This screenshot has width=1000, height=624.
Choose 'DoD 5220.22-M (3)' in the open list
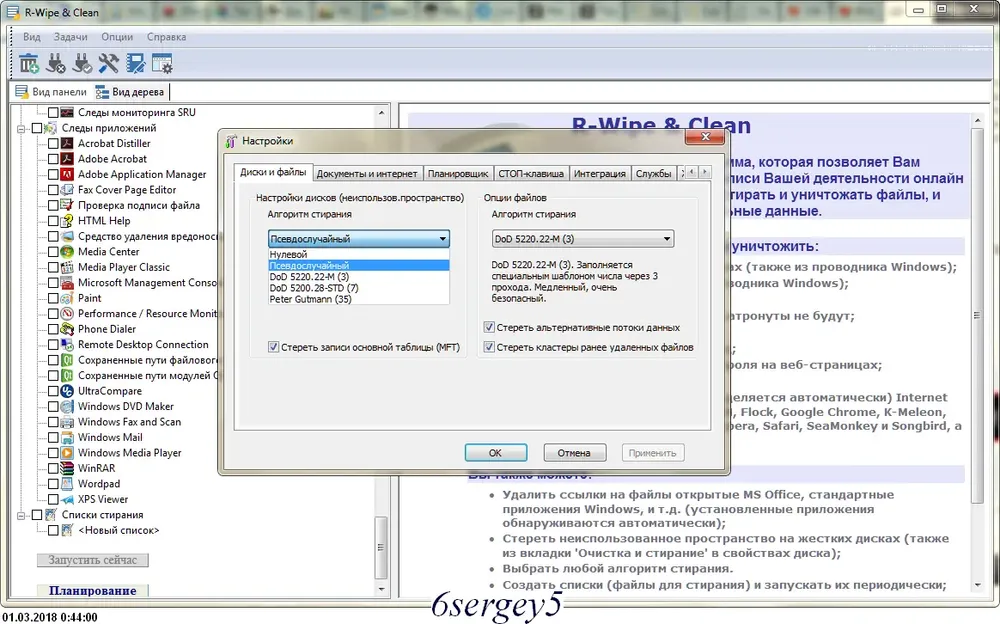point(359,277)
